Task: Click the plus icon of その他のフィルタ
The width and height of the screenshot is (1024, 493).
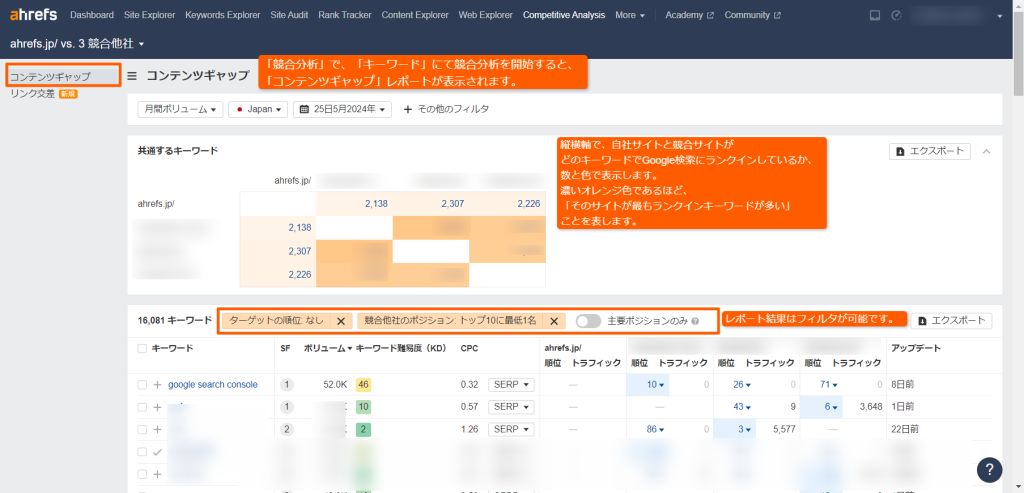Action: (x=408, y=109)
